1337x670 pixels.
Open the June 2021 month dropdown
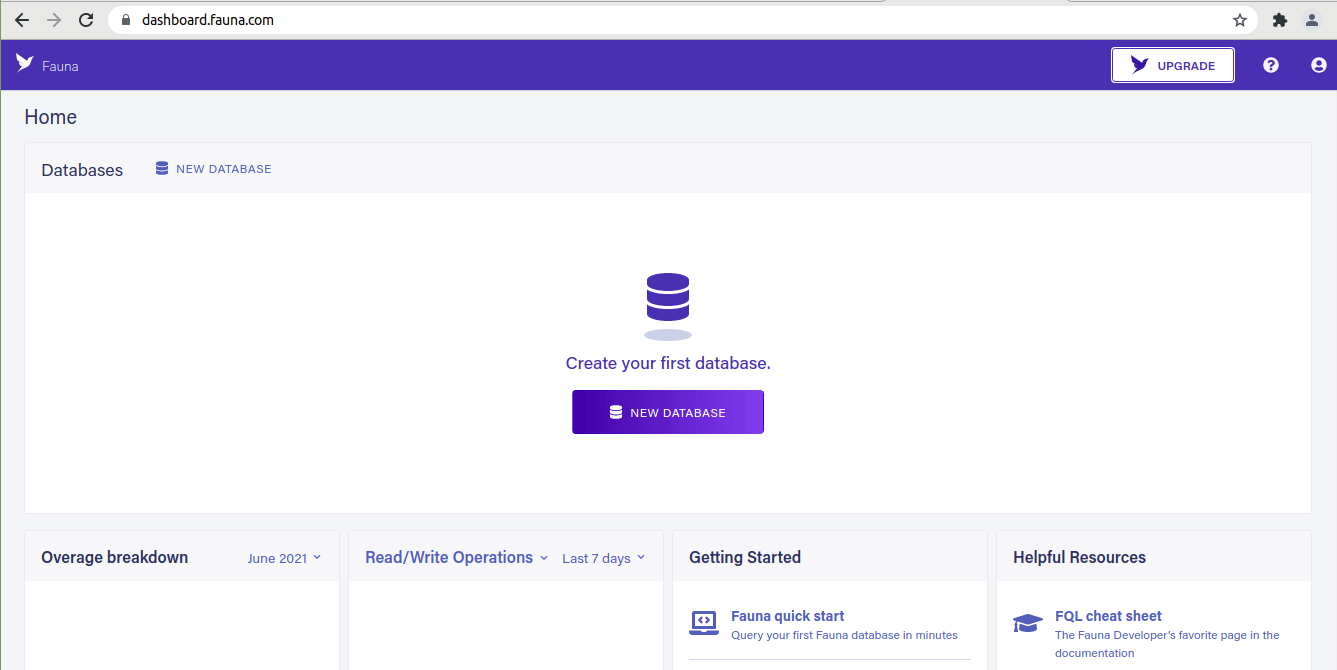[x=285, y=558]
